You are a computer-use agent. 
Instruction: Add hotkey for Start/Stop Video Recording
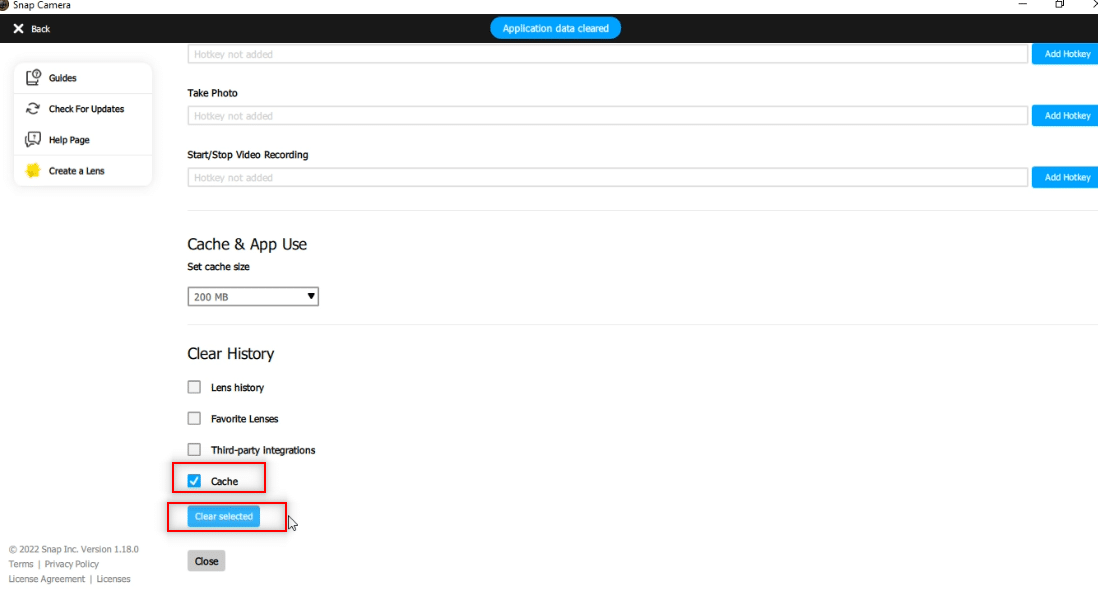(1065, 177)
